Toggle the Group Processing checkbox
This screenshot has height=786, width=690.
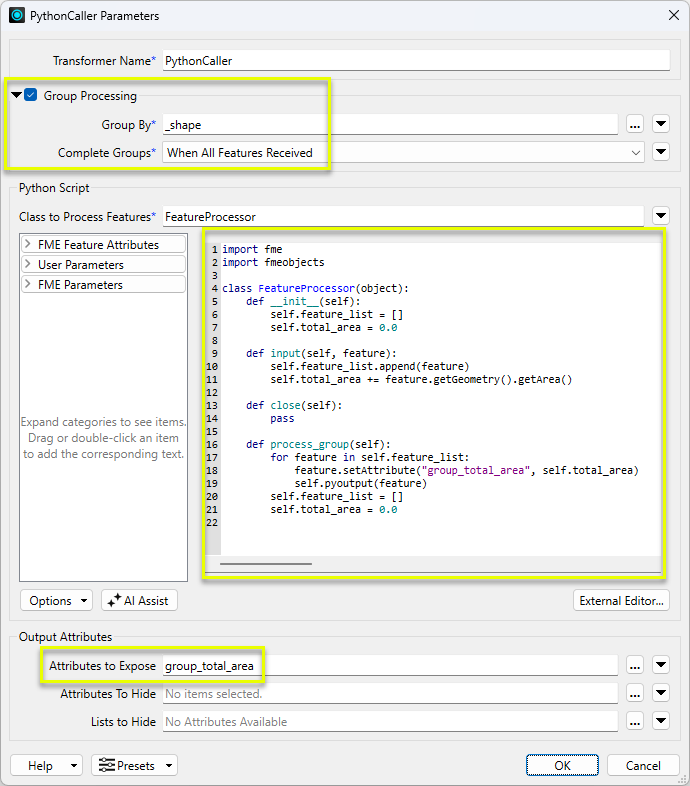[31, 96]
